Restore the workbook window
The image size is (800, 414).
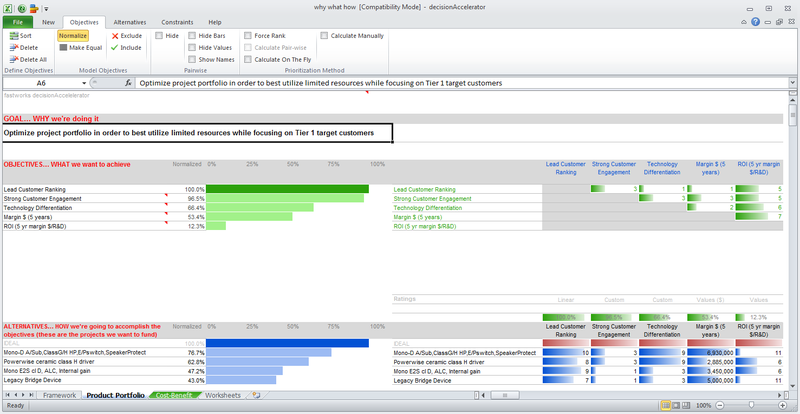coord(779,22)
